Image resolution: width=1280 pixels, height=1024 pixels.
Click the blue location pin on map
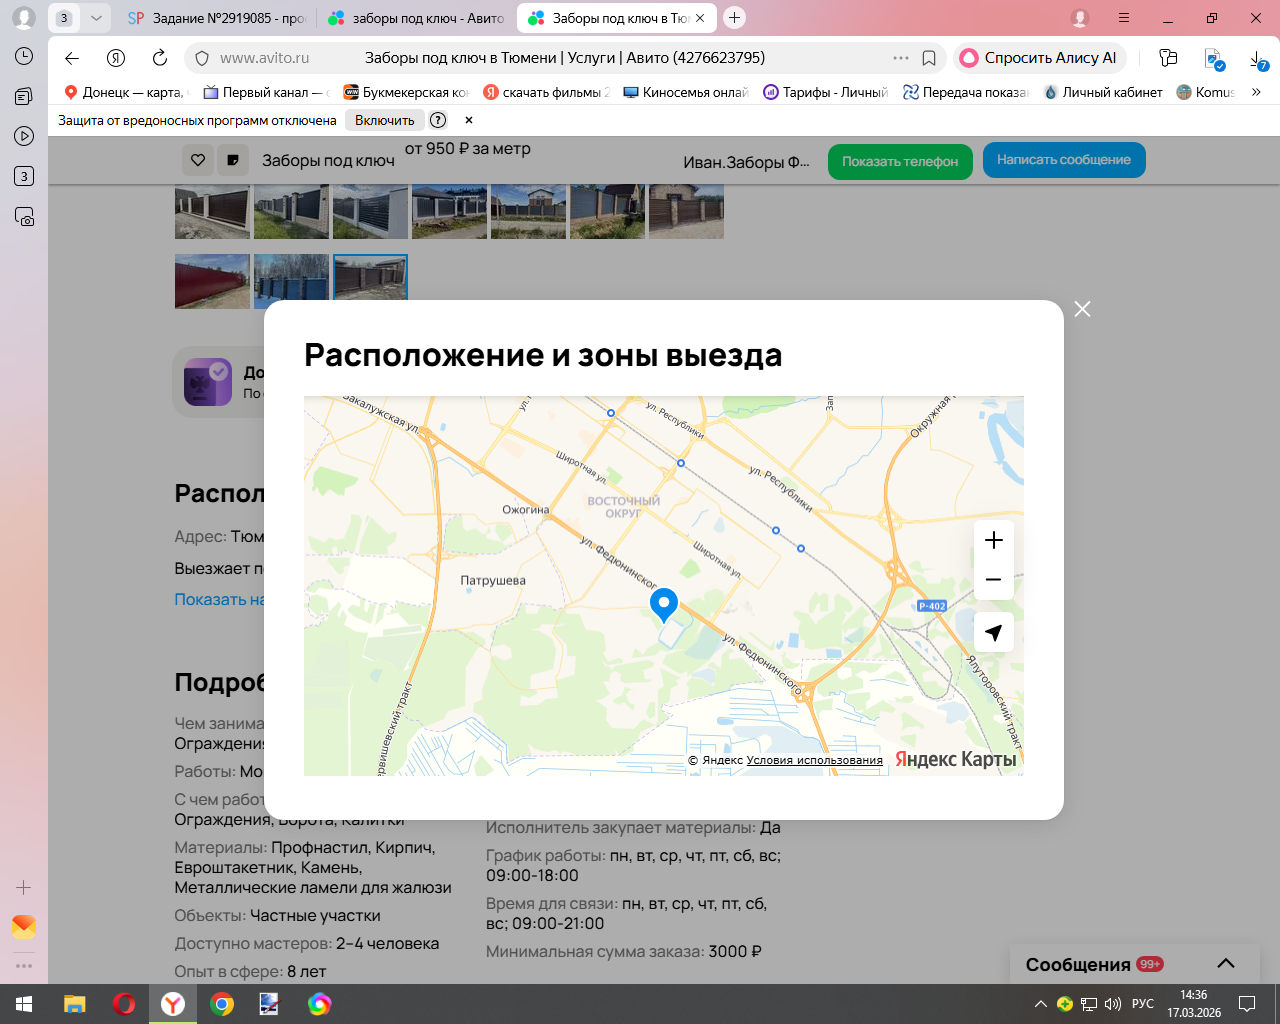point(664,604)
